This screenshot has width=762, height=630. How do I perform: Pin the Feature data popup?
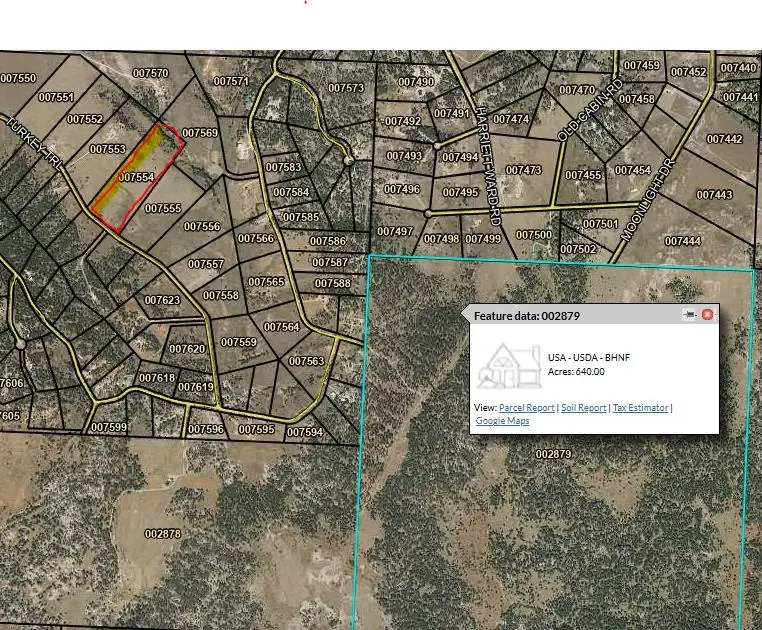pos(689,315)
